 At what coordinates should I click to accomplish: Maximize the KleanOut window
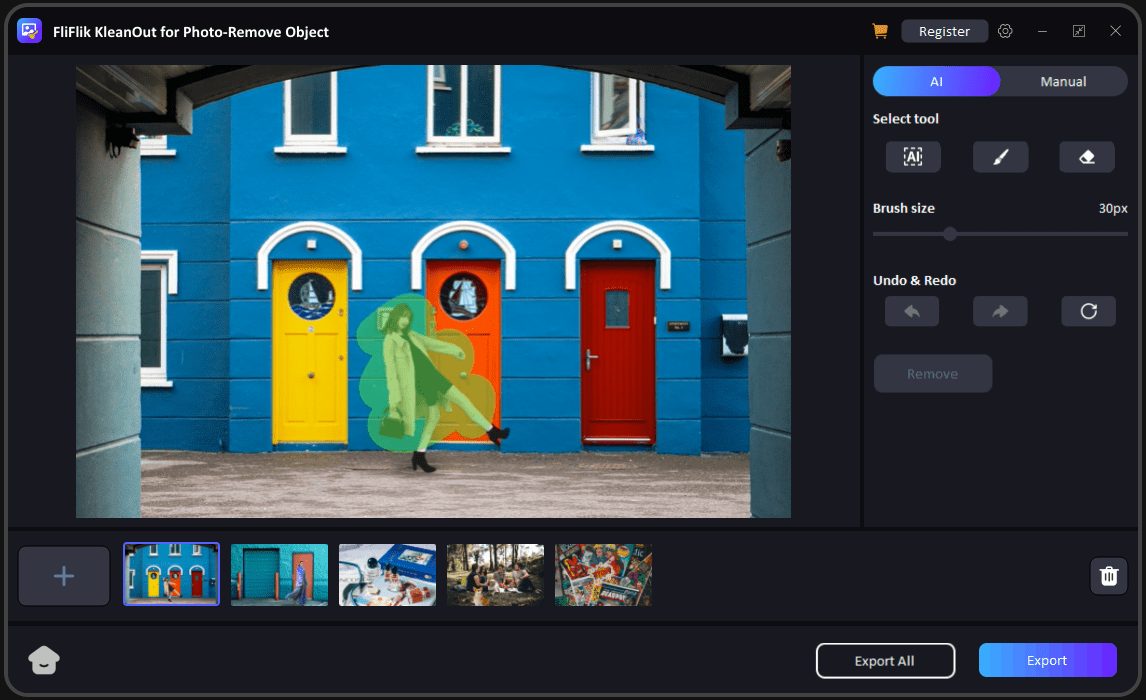coord(1079,31)
